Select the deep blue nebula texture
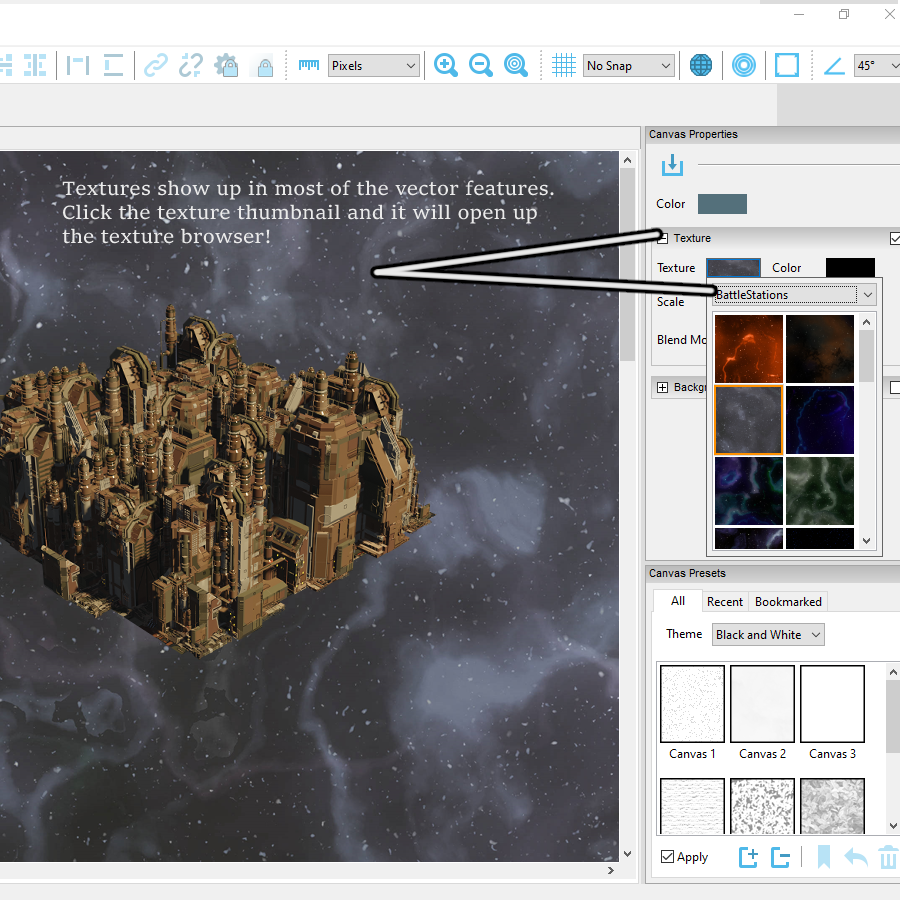Screen dimensions: 900x900 pyautogui.click(x=820, y=420)
